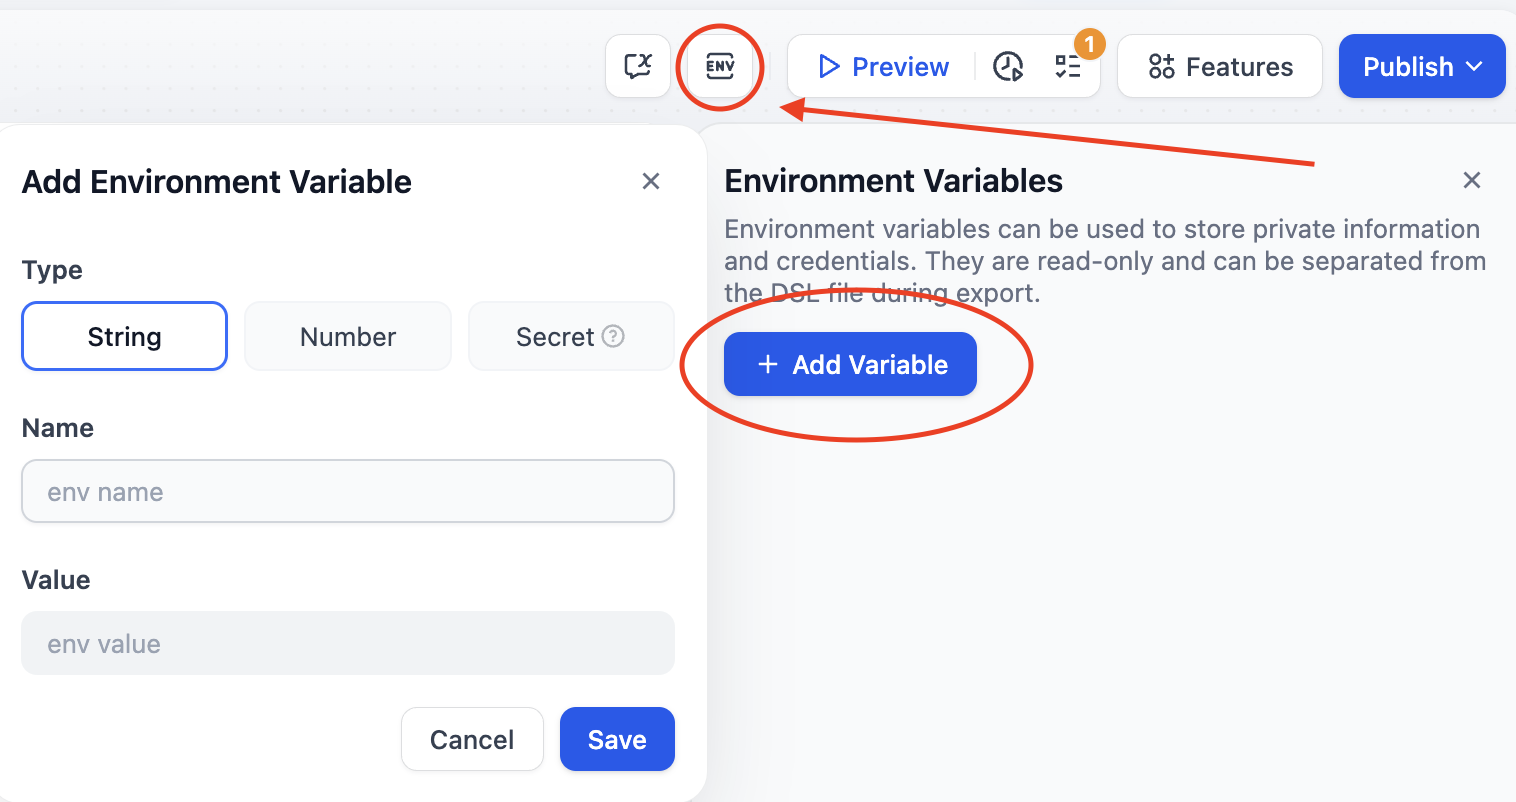Open the Features panel
This screenshot has width=1516, height=802.
(1220, 67)
